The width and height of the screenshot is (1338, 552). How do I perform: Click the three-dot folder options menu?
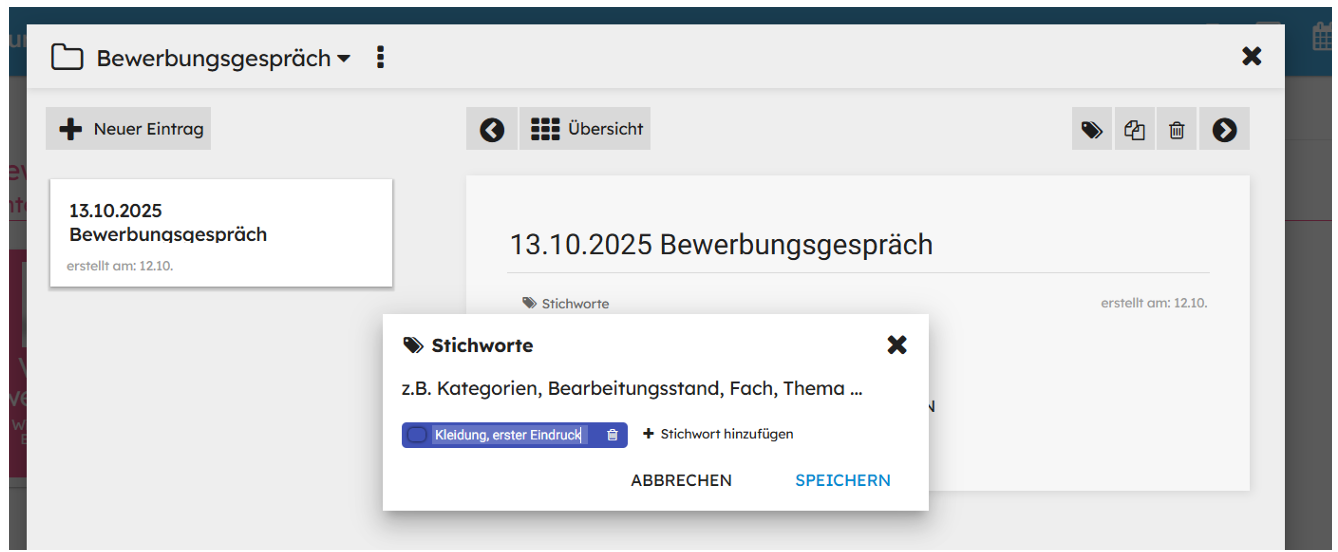(x=380, y=58)
